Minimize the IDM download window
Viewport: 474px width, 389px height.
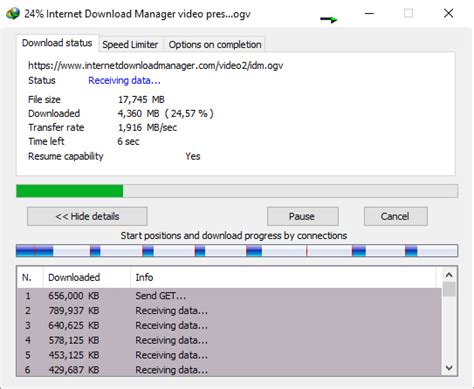point(369,14)
